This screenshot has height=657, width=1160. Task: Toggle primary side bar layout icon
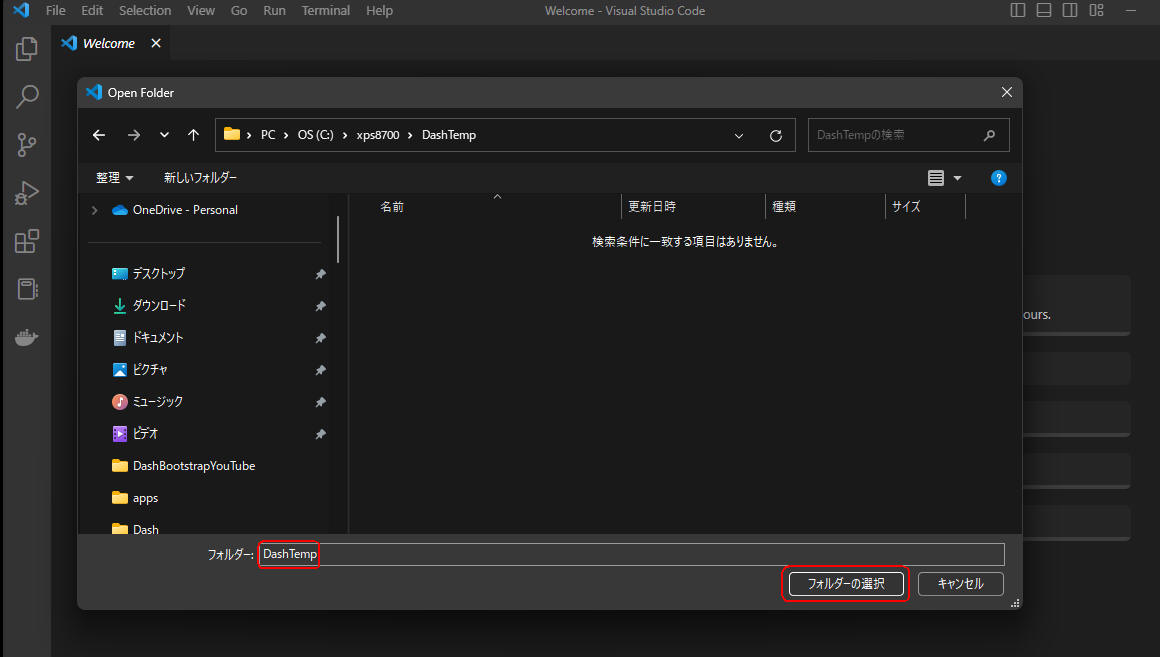pos(1018,10)
